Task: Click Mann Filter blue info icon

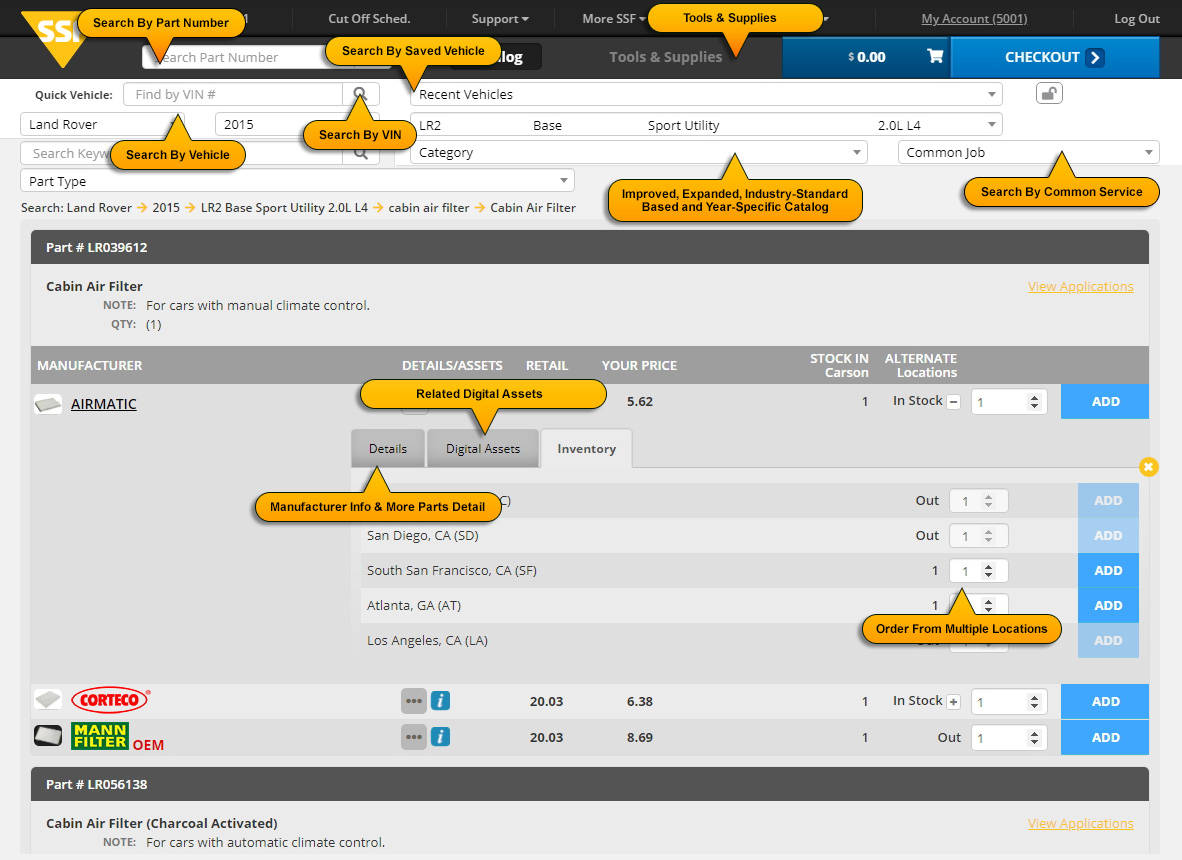Action: (440, 737)
